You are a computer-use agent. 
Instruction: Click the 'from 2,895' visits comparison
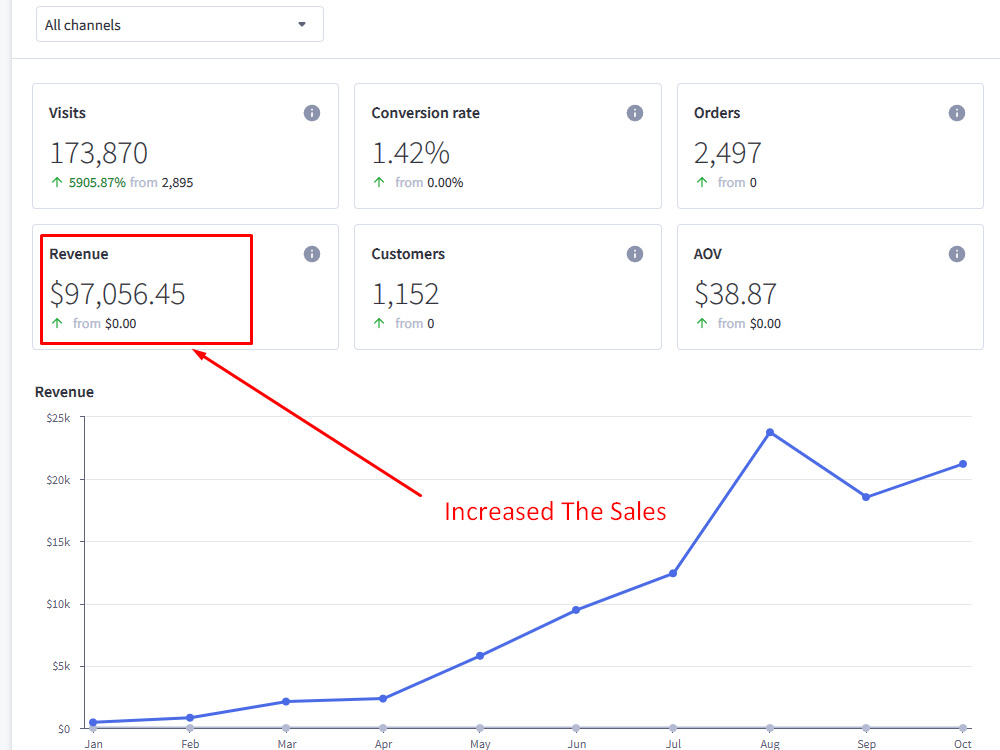tap(161, 182)
